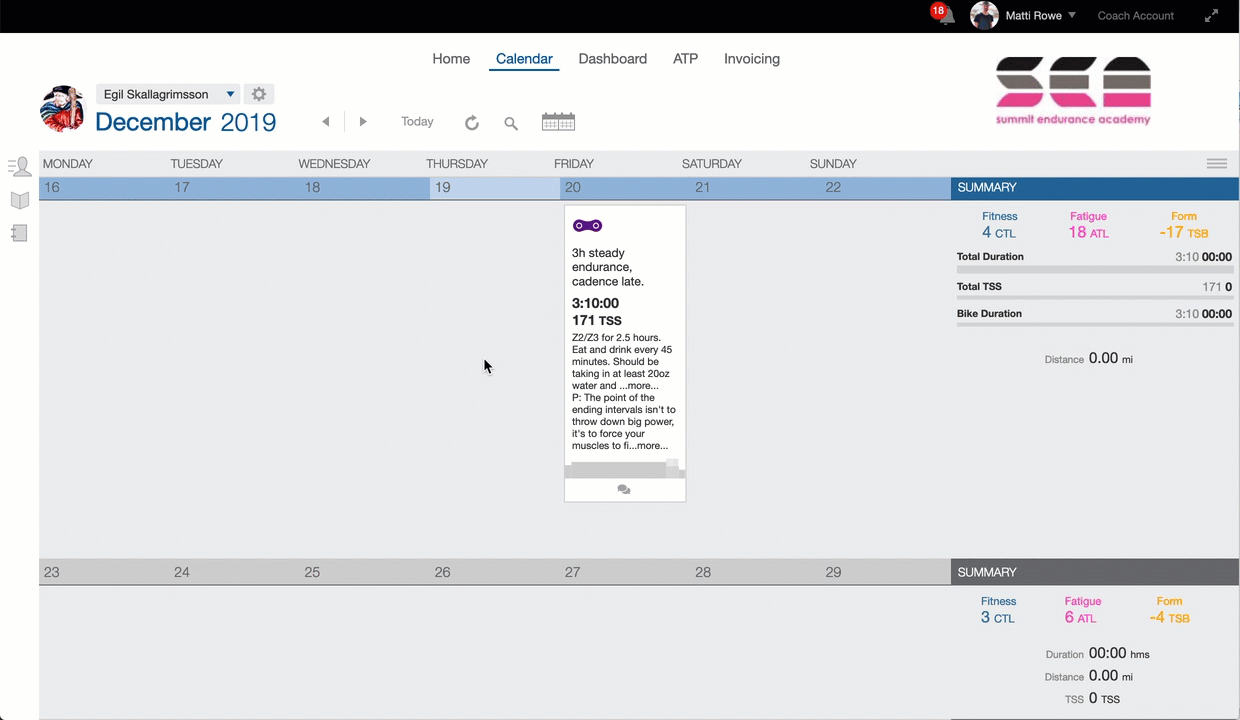
Task: Open the date picker calendar icon
Action: click(x=558, y=122)
